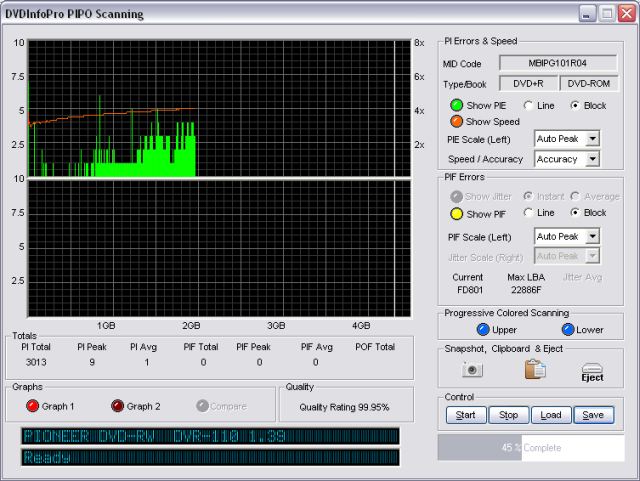Select Block mode for PIF graph
This screenshot has height=481, width=640.
575,213
